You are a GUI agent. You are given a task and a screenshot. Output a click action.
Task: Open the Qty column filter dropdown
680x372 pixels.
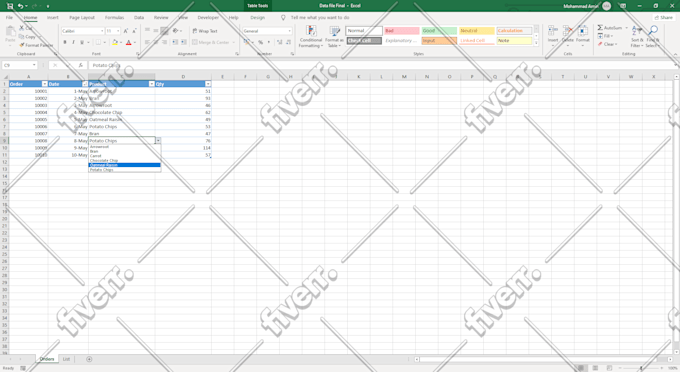[208, 84]
